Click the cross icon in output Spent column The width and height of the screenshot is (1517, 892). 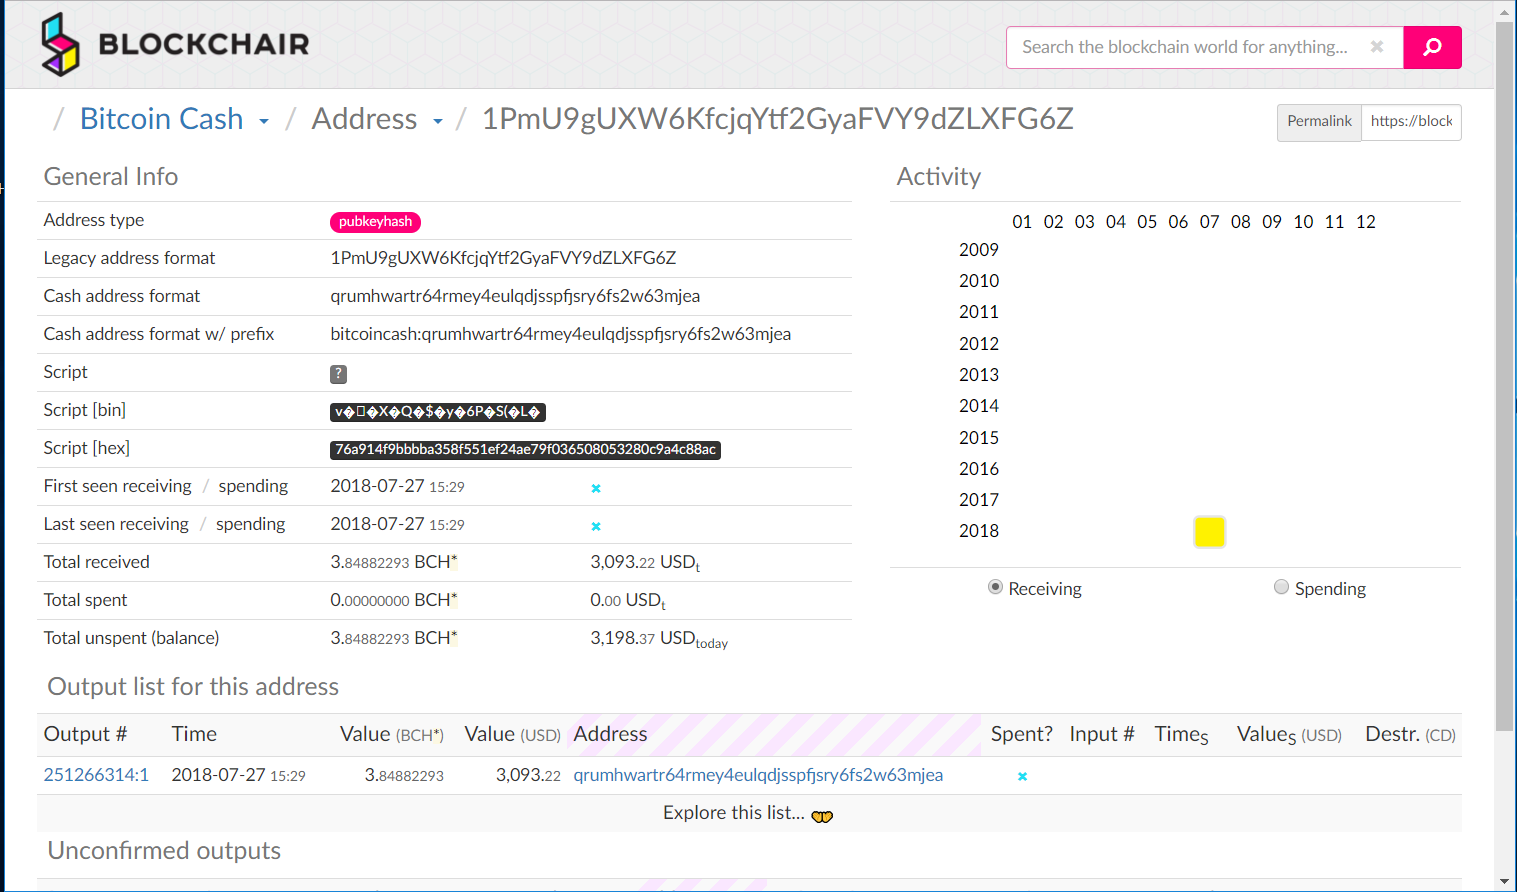pyautogui.click(x=1022, y=776)
